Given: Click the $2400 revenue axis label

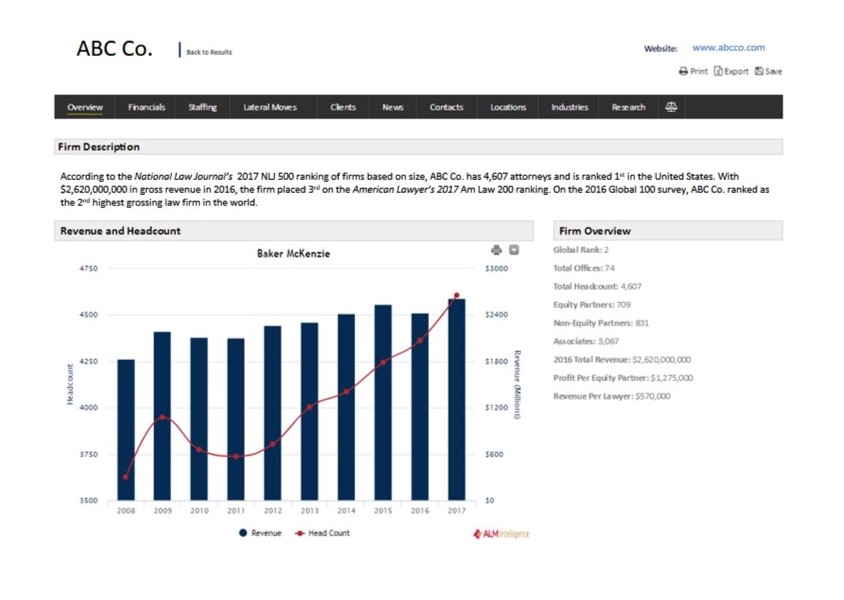Looking at the screenshot, I should 496,314.
